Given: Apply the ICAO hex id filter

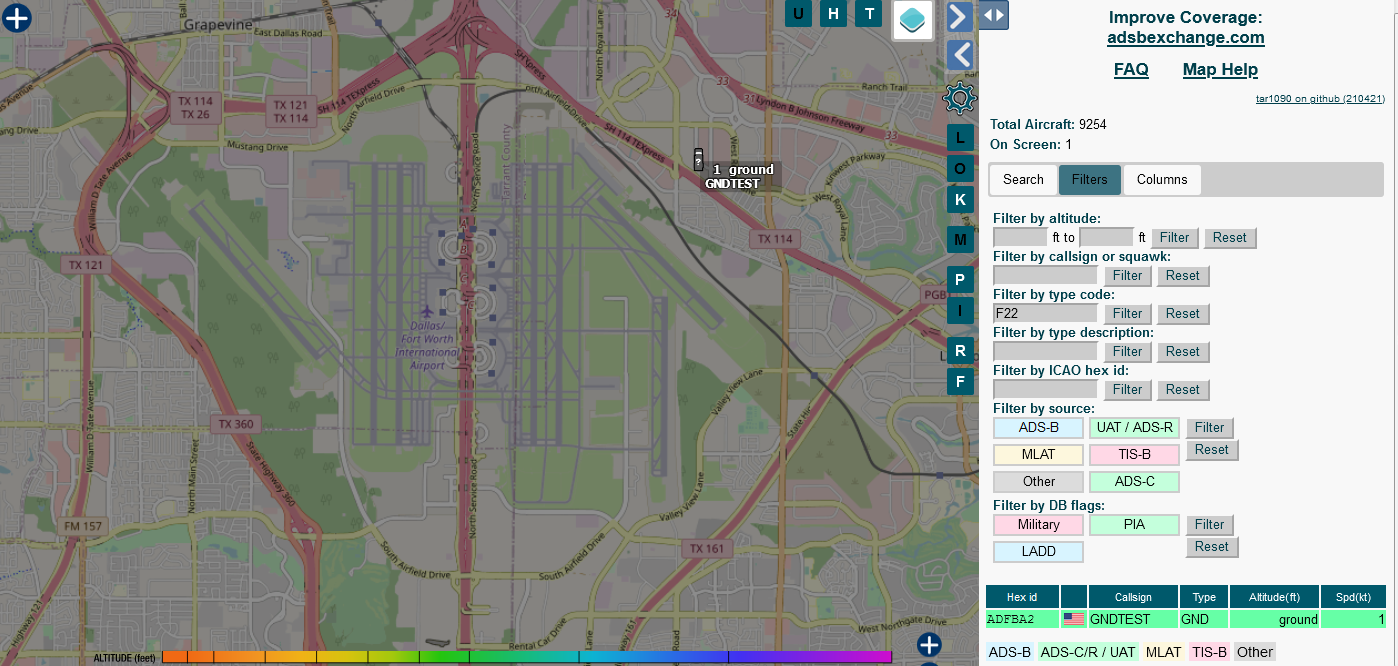Looking at the screenshot, I should point(1127,390).
